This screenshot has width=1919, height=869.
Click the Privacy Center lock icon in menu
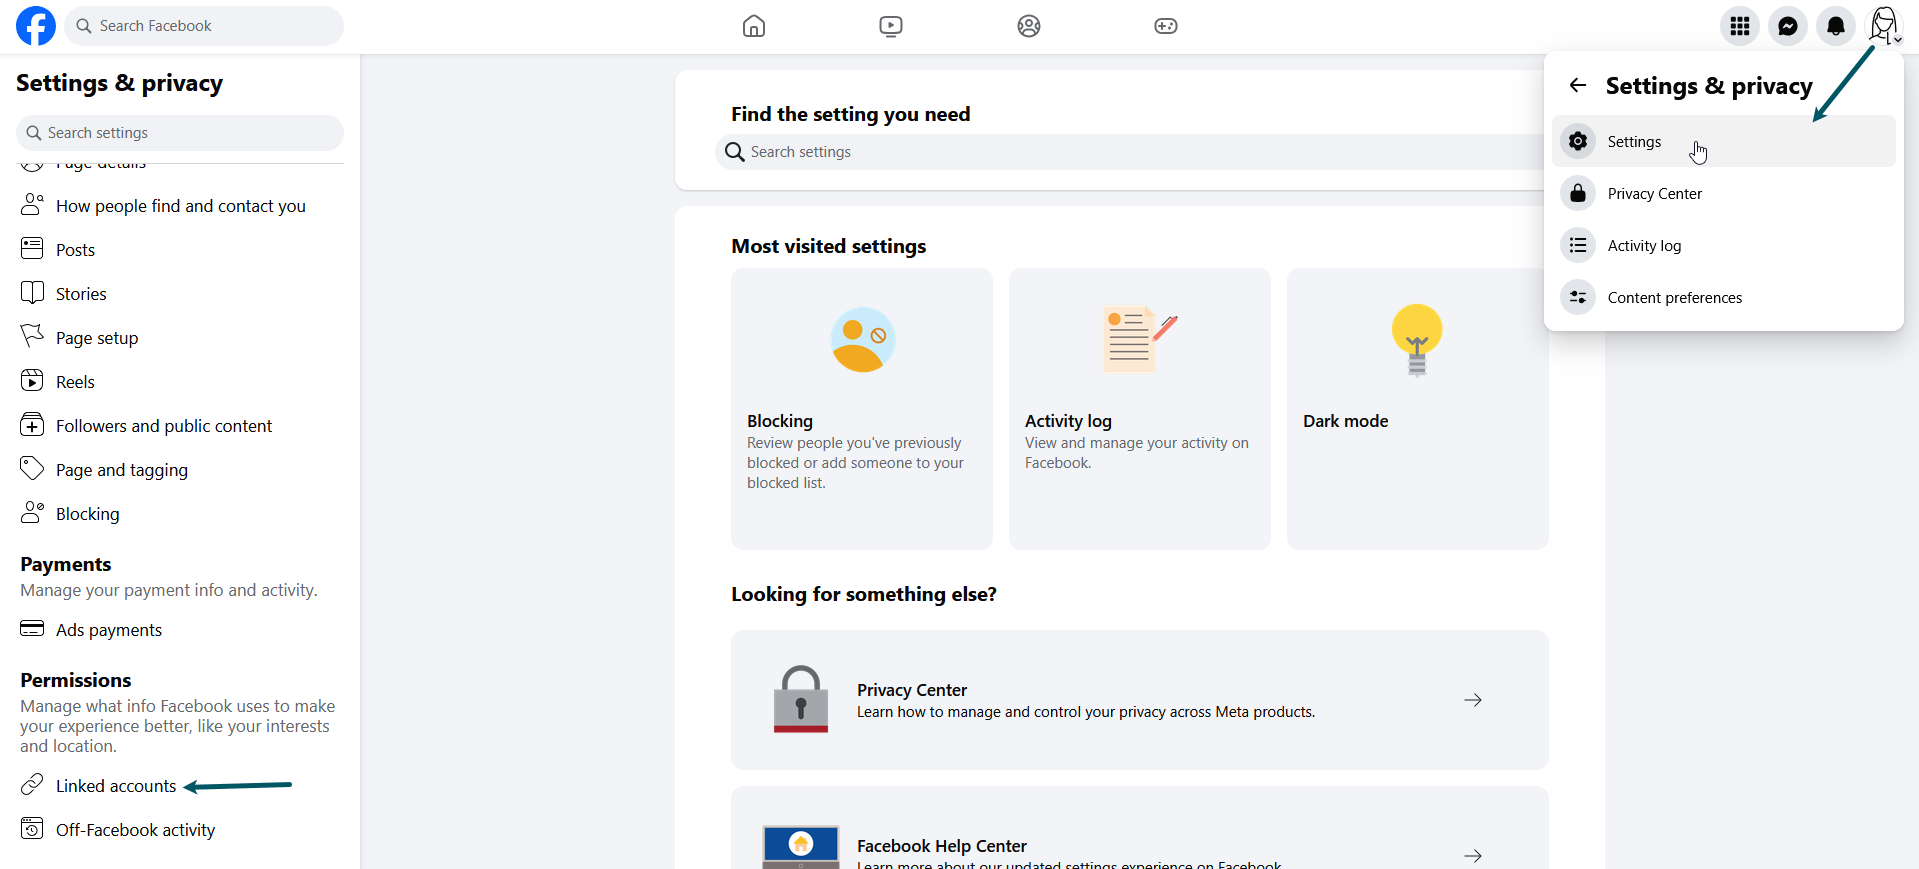1578,193
